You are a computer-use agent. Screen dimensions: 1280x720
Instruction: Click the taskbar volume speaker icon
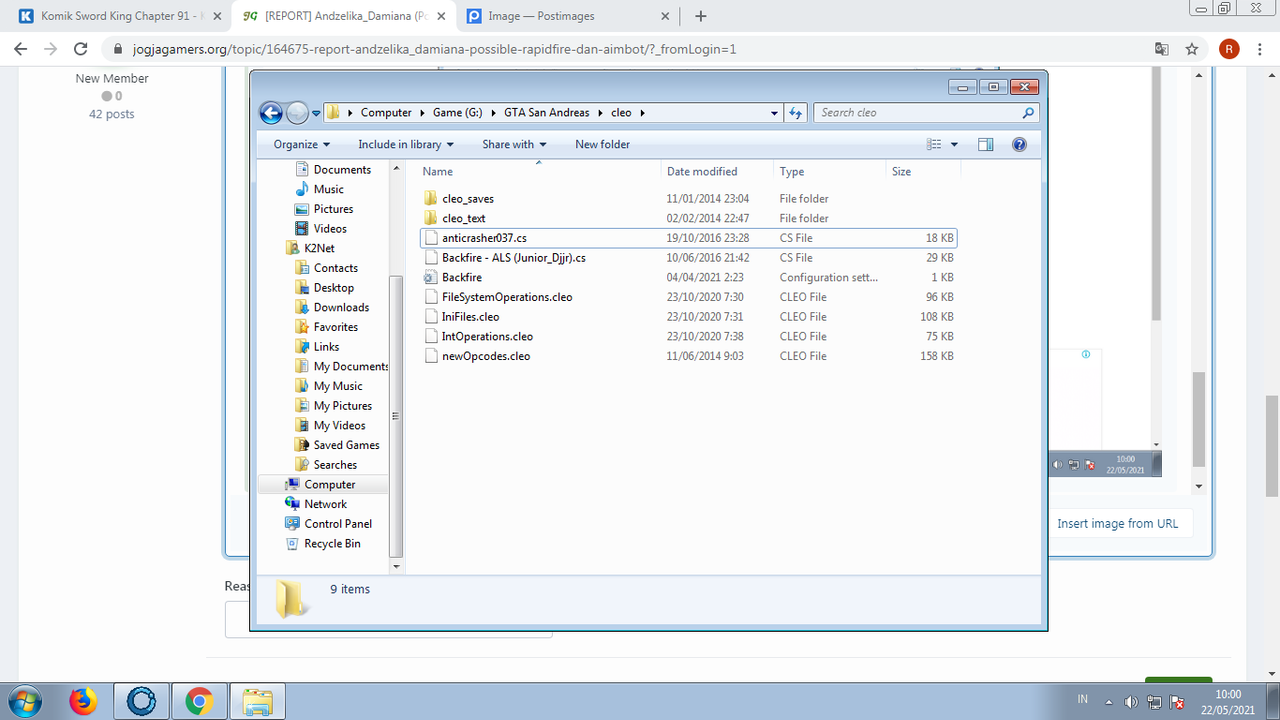pyautogui.click(x=1131, y=702)
